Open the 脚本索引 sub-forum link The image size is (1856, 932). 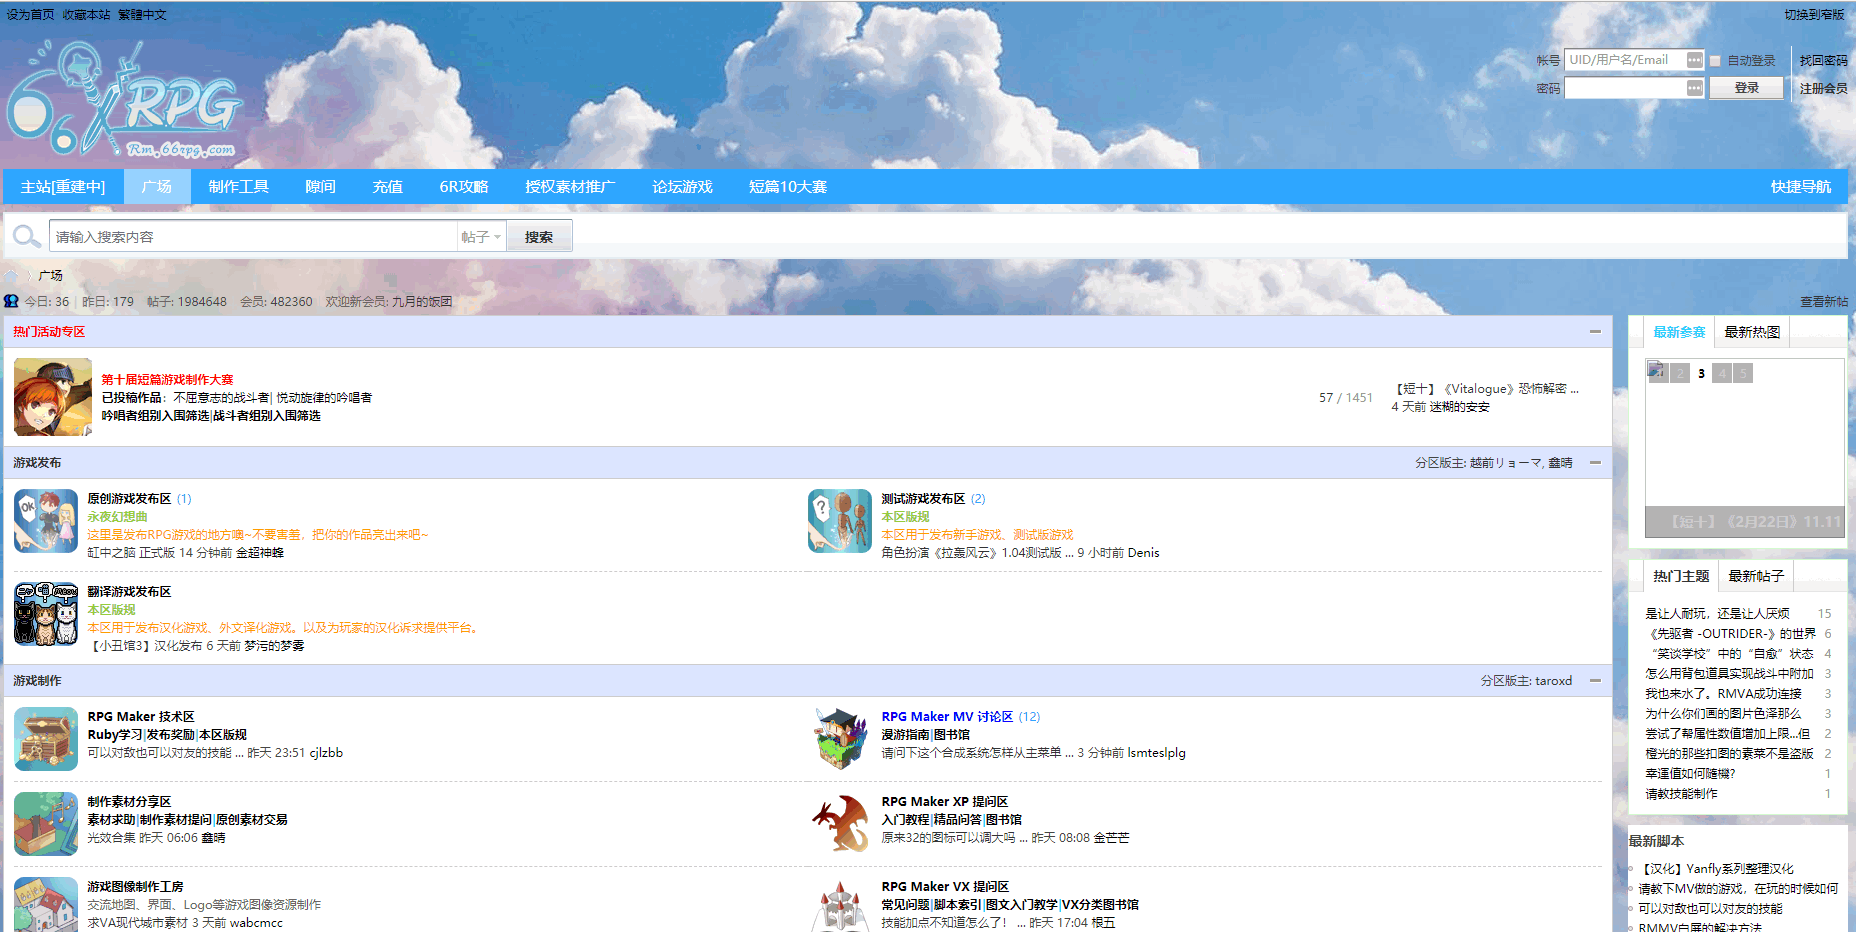pos(957,905)
